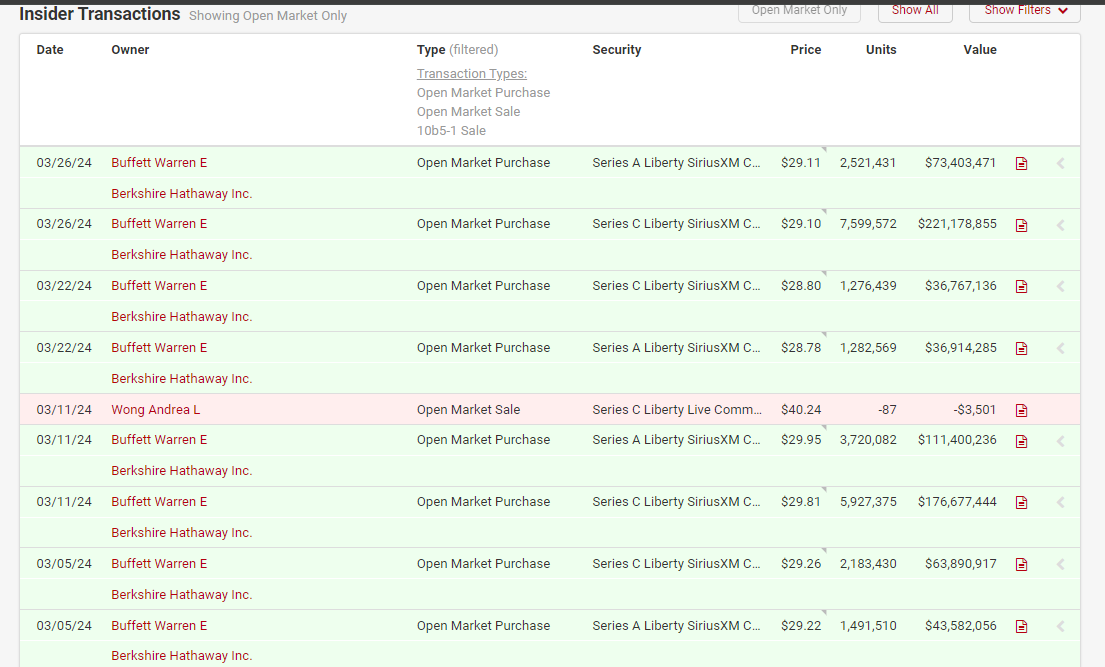The image size is (1105, 667).
Task: Expand row chevron for $36,914,285 transaction
Action: pyautogui.click(x=1061, y=348)
